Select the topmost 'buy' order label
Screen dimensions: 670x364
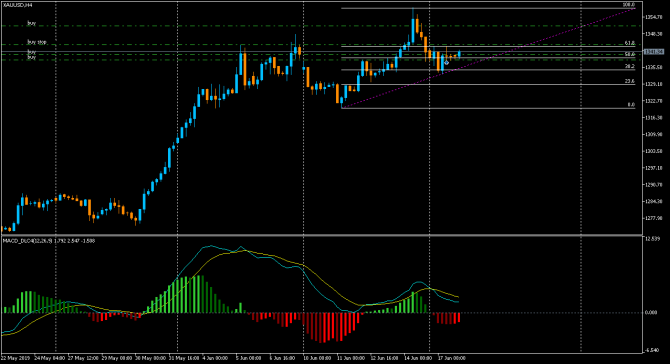pyautogui.click(x=31, y=23)
